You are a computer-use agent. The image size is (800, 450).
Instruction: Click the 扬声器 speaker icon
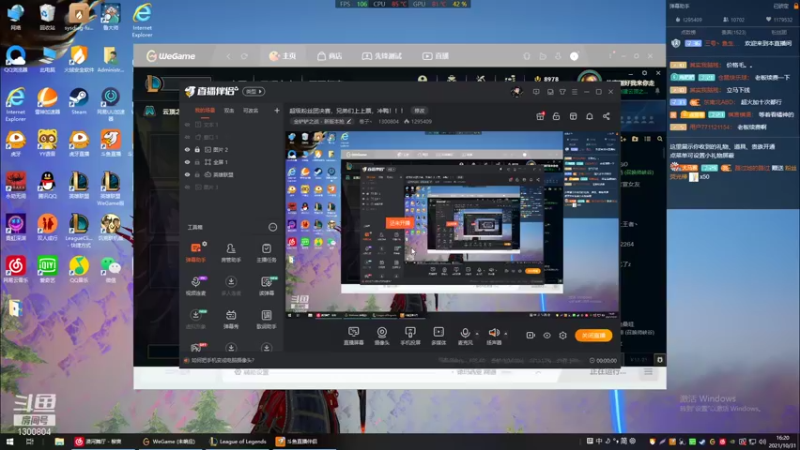pyautogui.click(x=493, y=334)
